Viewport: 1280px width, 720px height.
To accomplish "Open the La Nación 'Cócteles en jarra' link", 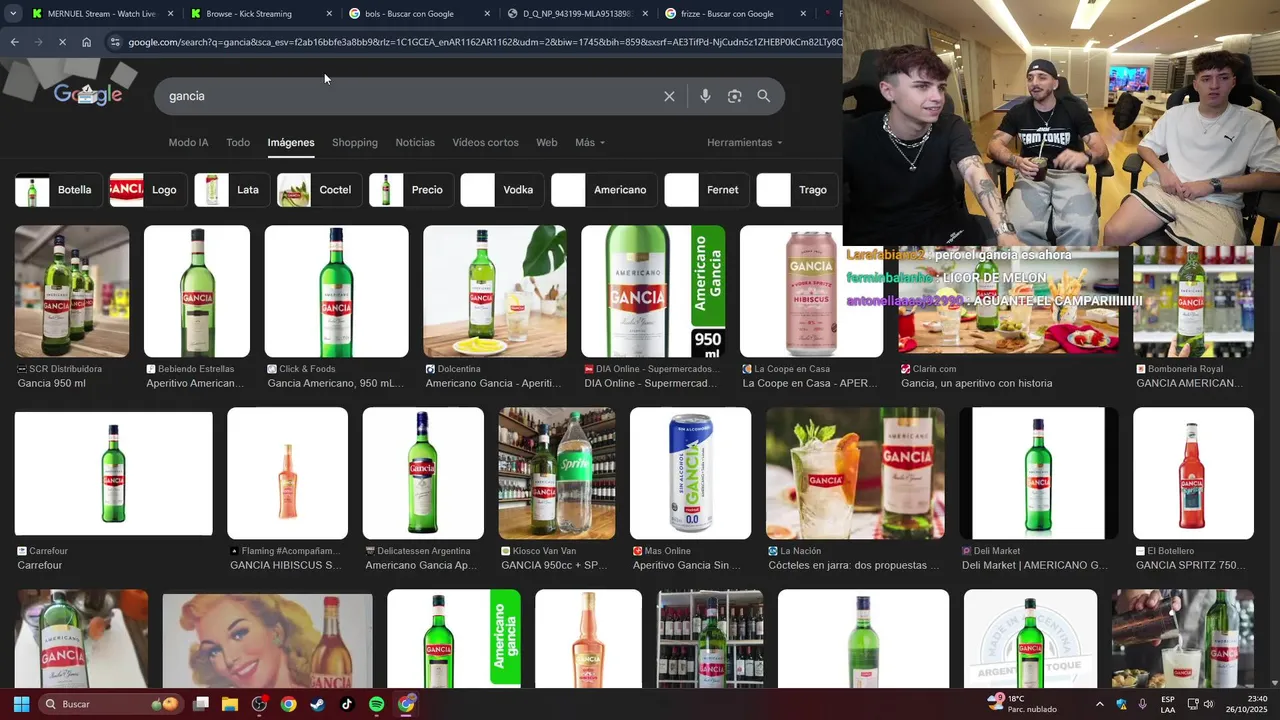I will click(854, 565).
